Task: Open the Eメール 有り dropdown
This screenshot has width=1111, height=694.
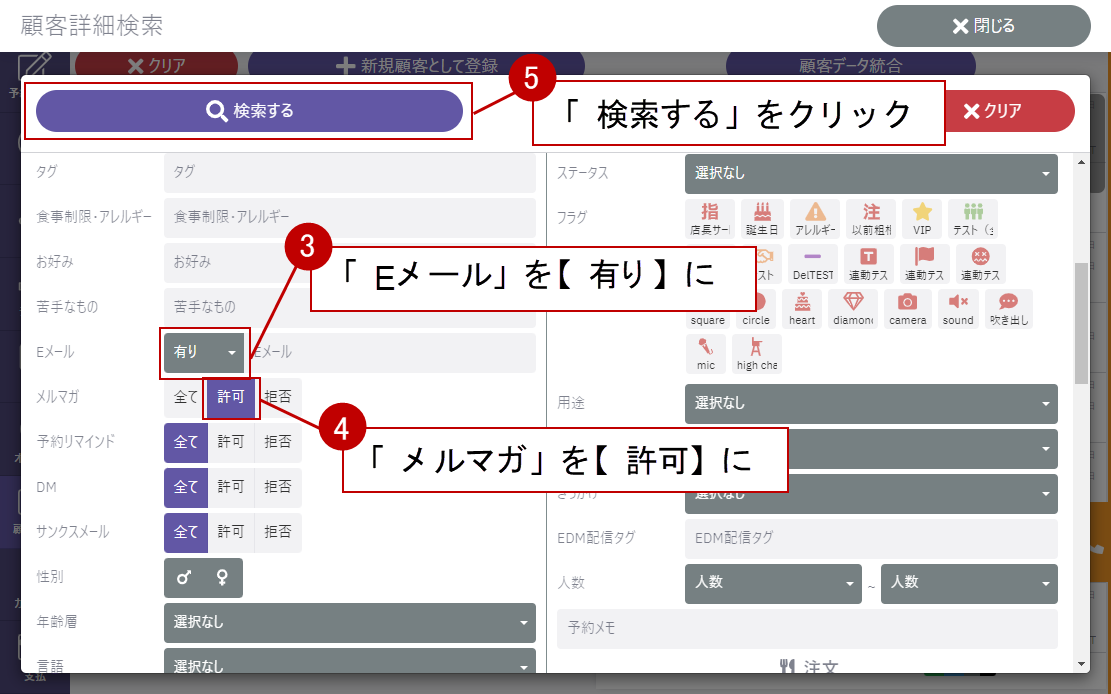Action: pyautogui.click(x=205, y=352)
